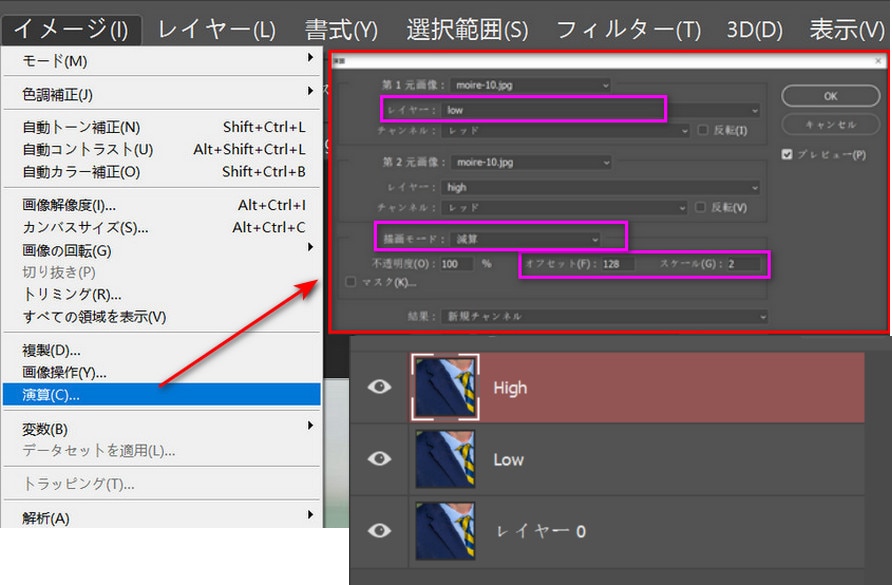The height and width of the screenshot is (585, 892).
Task: Hide the Low layer
Action: 379,459
